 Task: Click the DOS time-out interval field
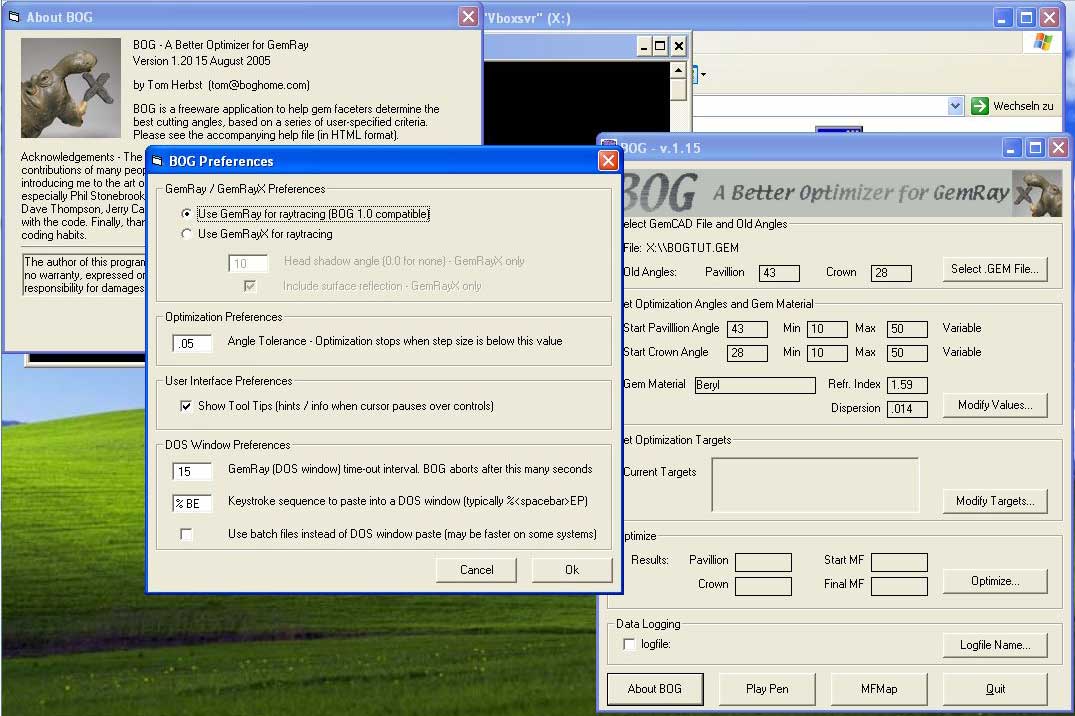point(192,471)
